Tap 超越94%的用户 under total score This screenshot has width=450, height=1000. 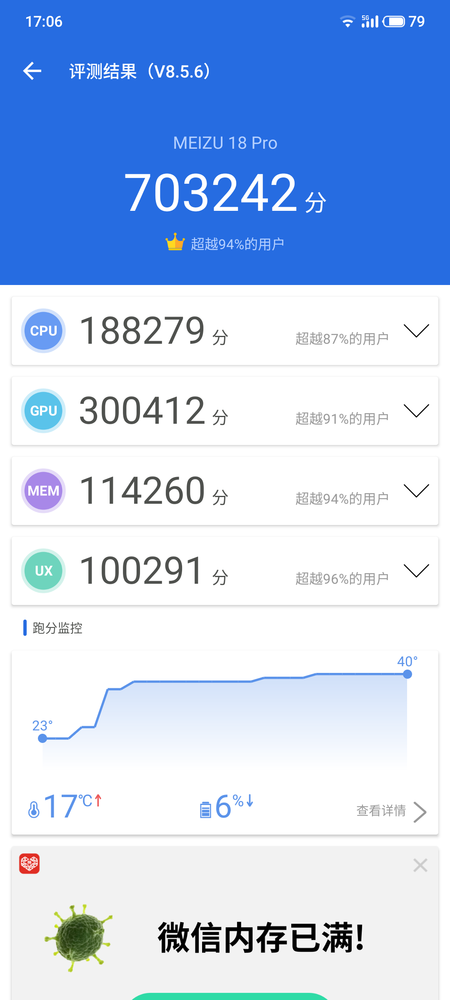point(237,244)
